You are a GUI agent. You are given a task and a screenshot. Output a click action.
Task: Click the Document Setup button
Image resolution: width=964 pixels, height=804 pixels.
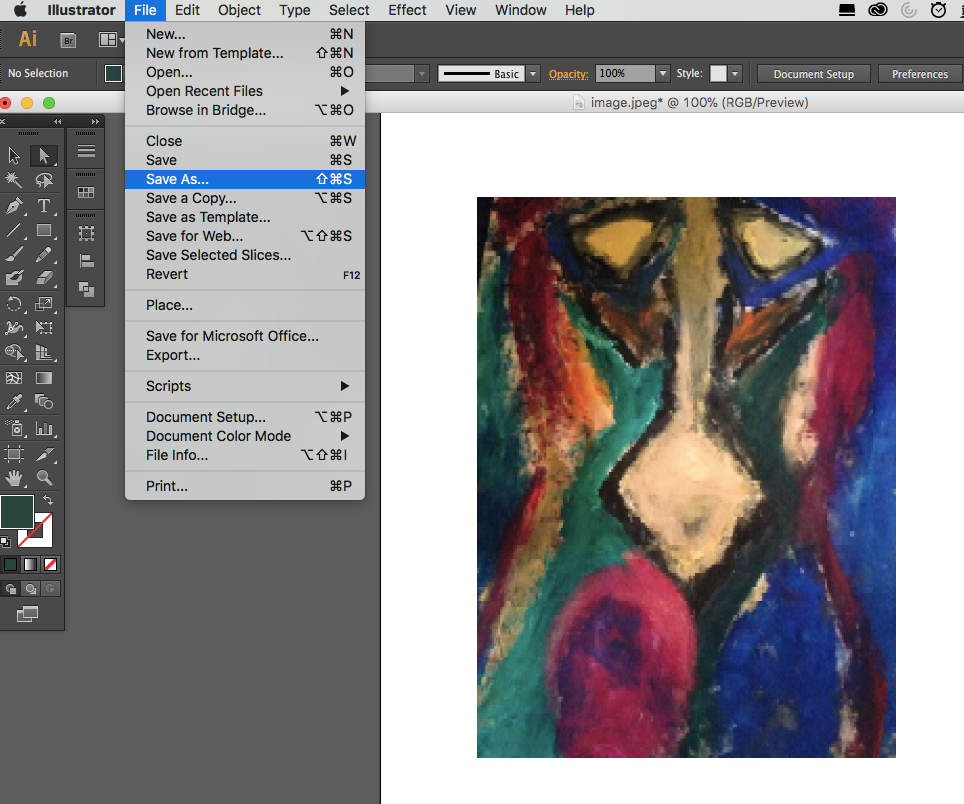813,74
